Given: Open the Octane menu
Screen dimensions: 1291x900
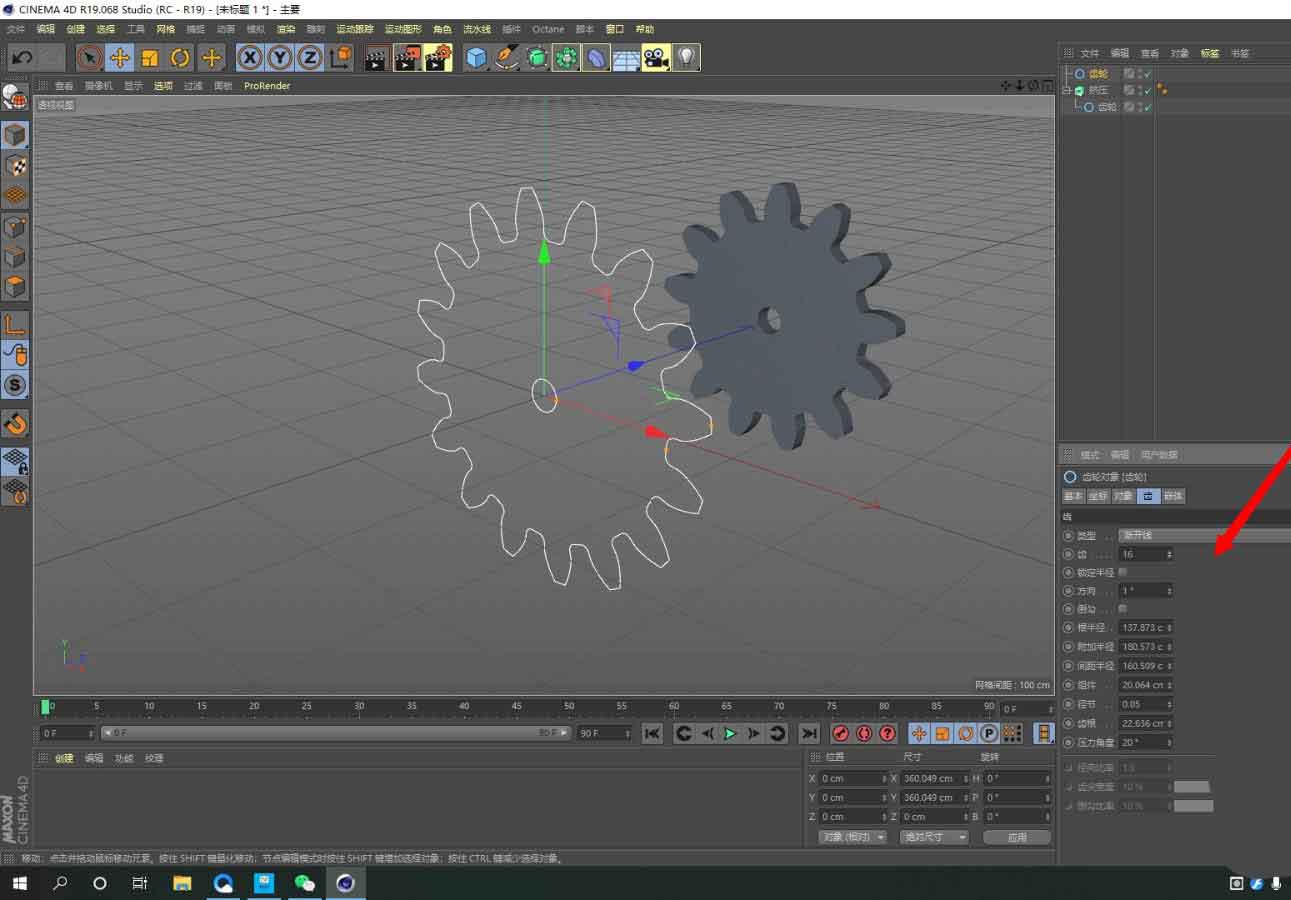Looking at the screenshot, I should coord(548,29).
